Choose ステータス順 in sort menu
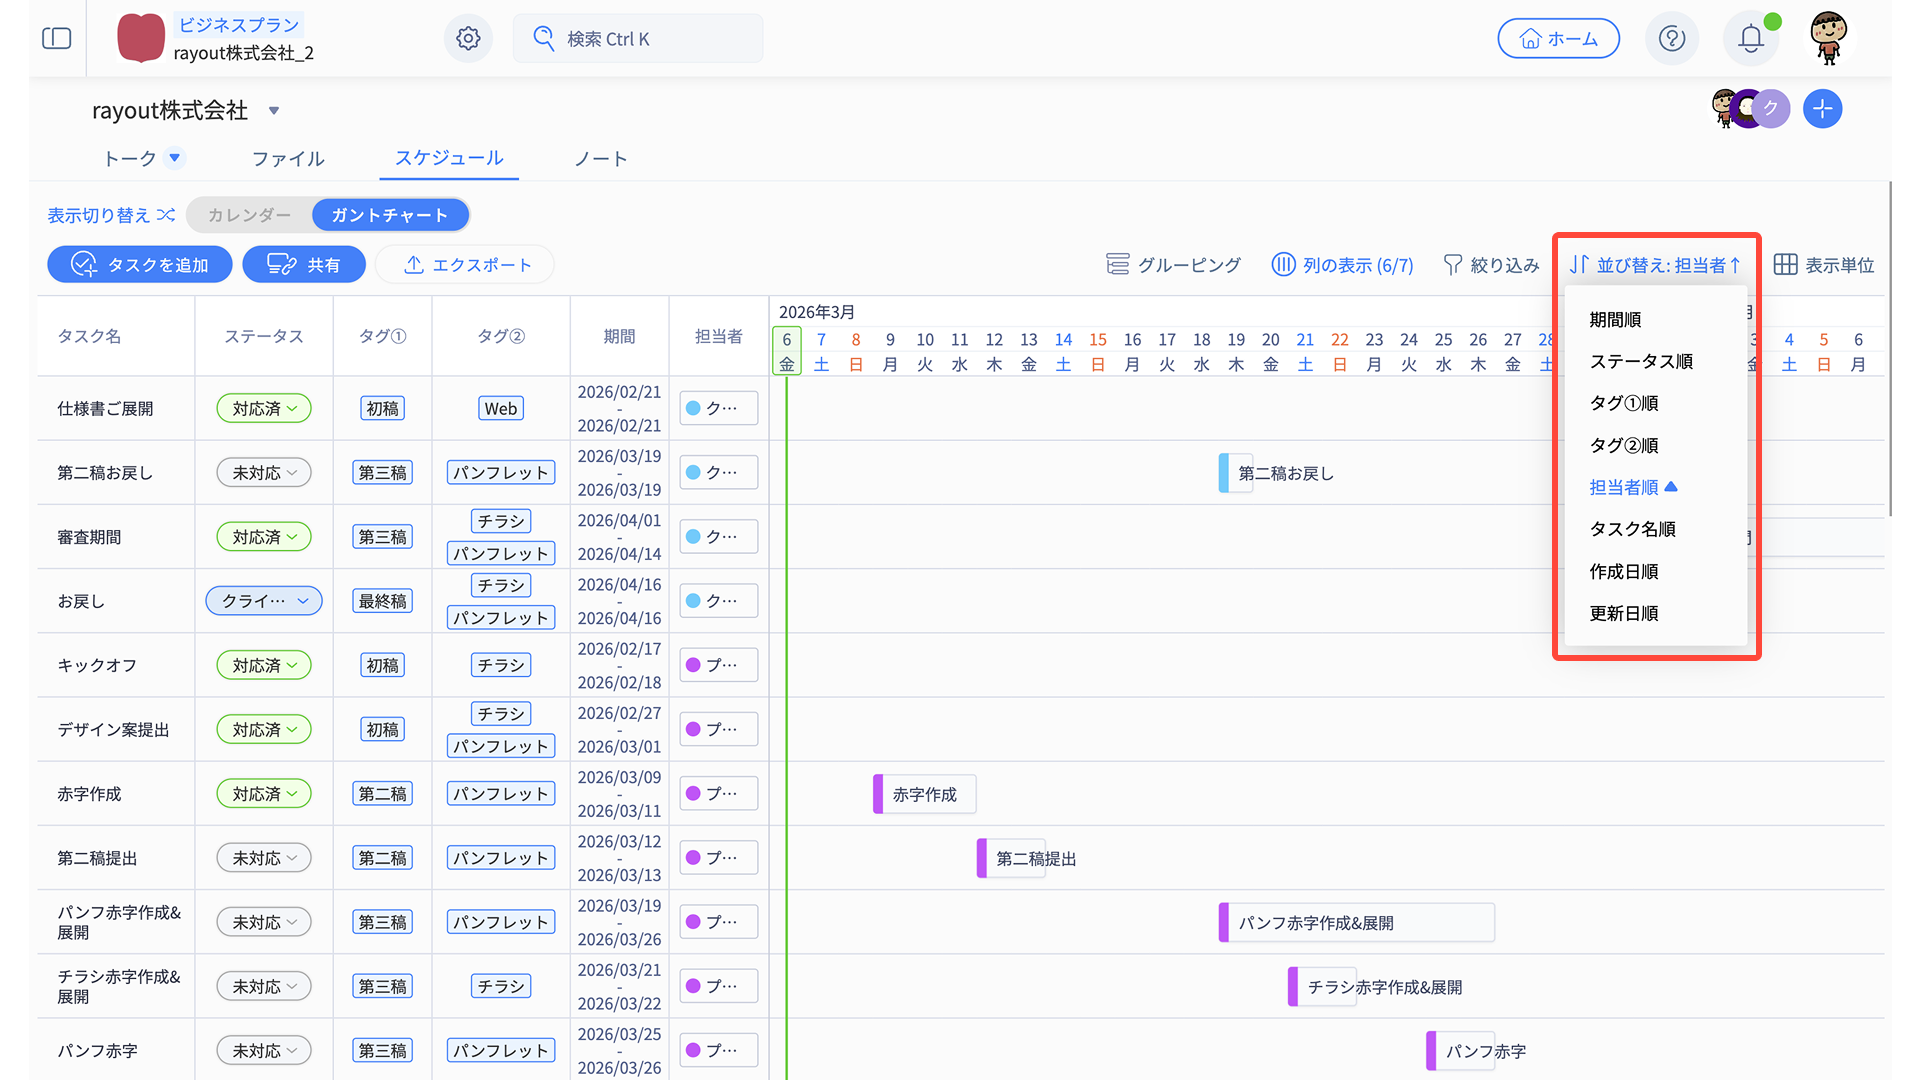The image size is (1920, 1080). pyautogui.click(x=1641, y=362)
